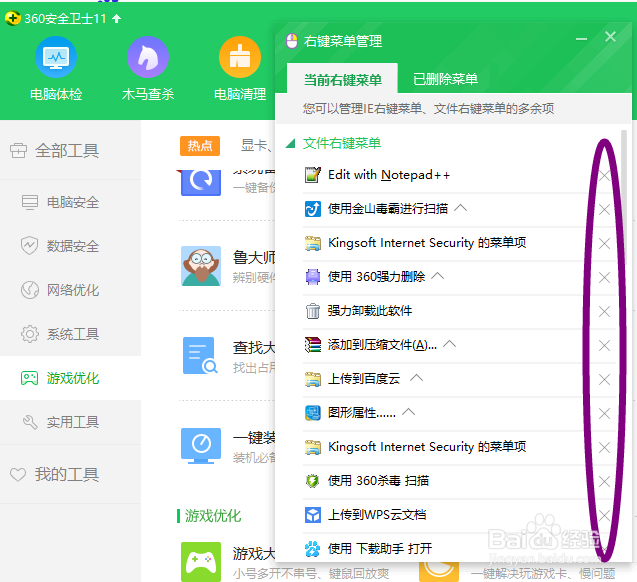This screenshot has width=637, height=582.
Task: Open the 游戏大厅 gamepad icon
Action: tap(201, 562)
